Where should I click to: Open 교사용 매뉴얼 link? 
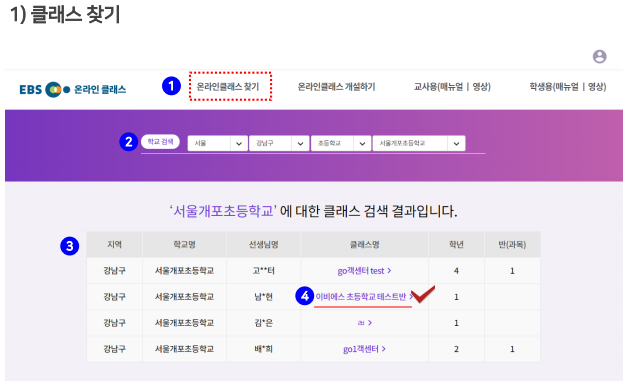point(451,86)
